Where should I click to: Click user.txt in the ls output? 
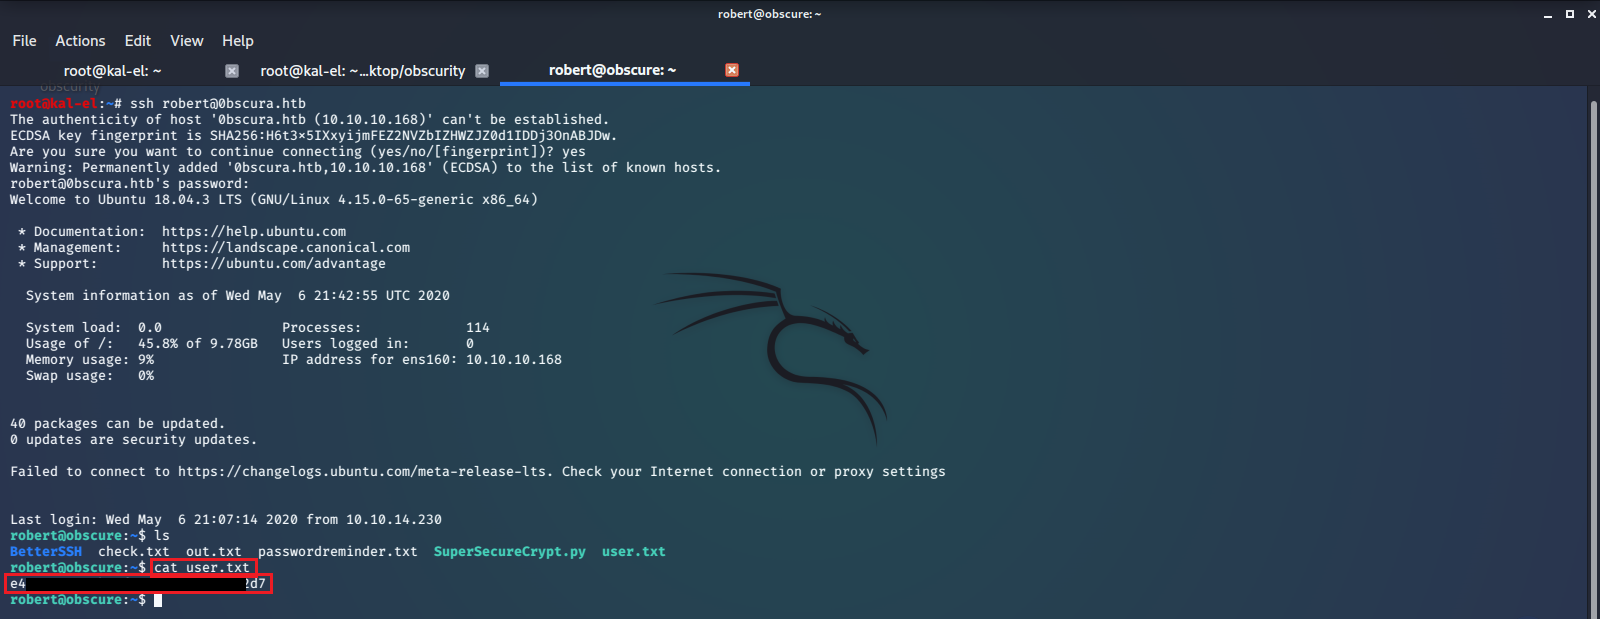click(x=634, y=552)
